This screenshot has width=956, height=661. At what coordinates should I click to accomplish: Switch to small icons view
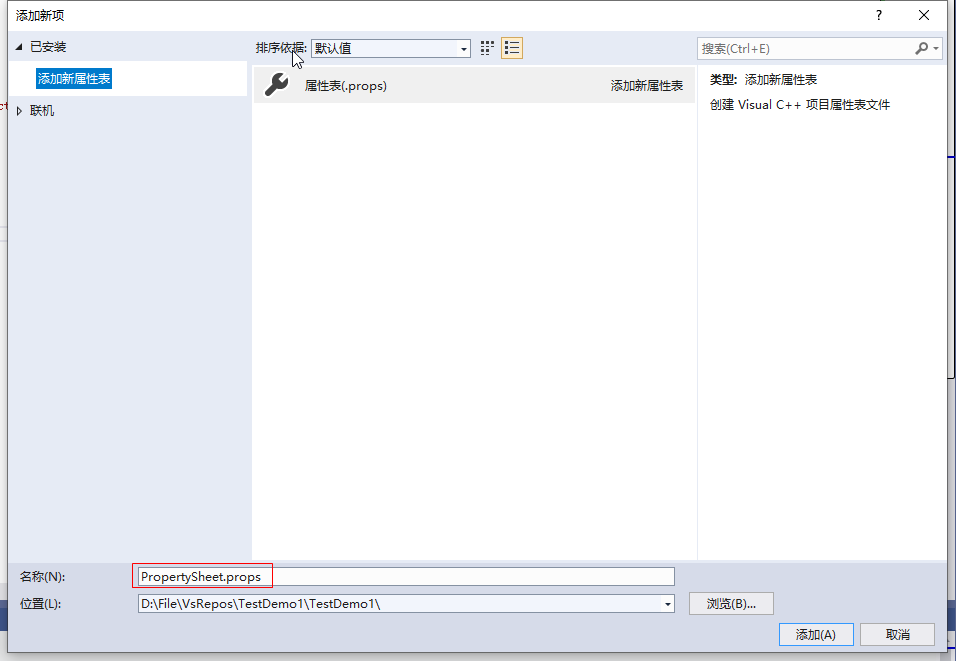click(x=487, y=47)
